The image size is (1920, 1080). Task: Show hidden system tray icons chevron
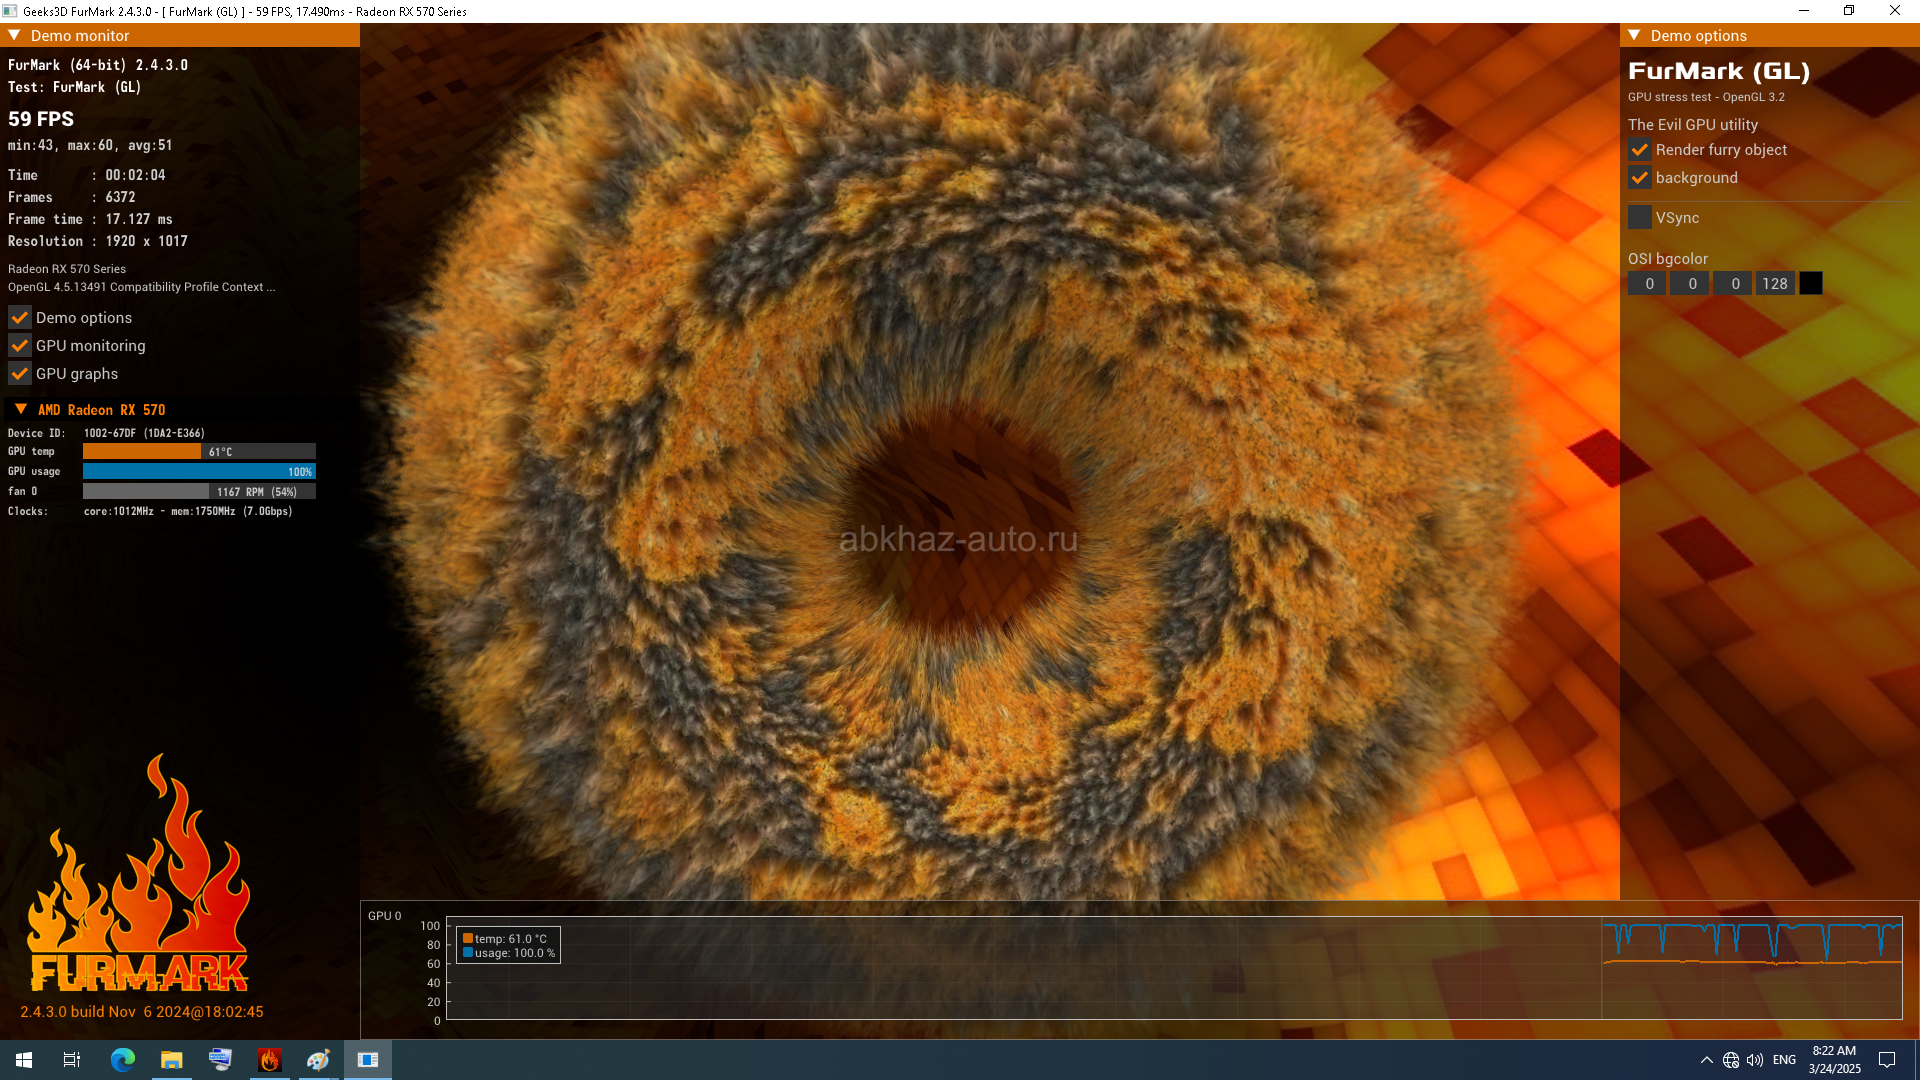coord(1706,1060)
